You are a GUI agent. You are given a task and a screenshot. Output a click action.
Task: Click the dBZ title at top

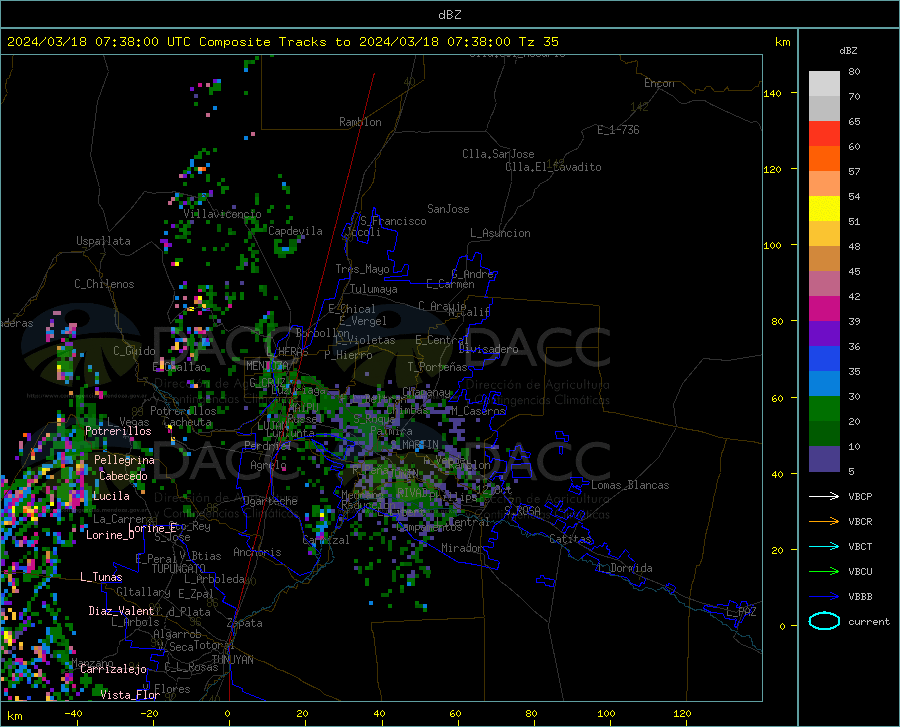[449, 15]
